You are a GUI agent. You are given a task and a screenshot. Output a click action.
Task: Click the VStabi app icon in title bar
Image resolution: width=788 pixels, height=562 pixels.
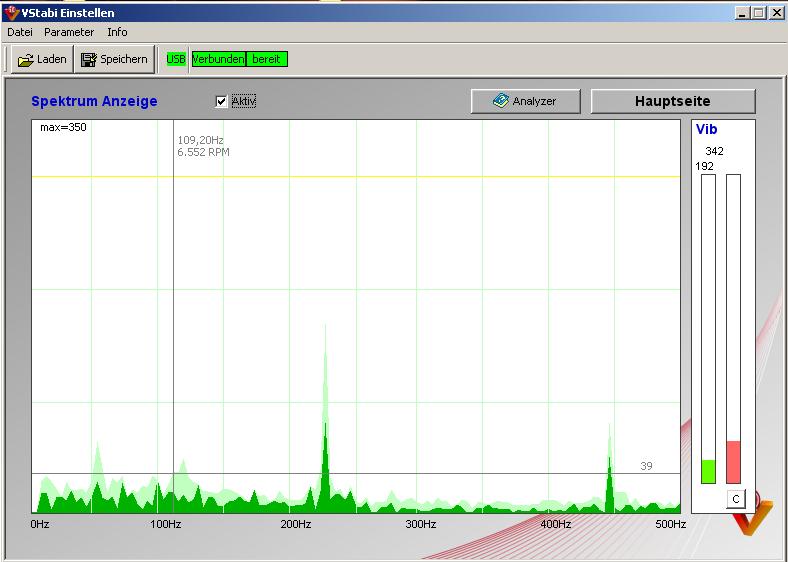coord(11,12)
